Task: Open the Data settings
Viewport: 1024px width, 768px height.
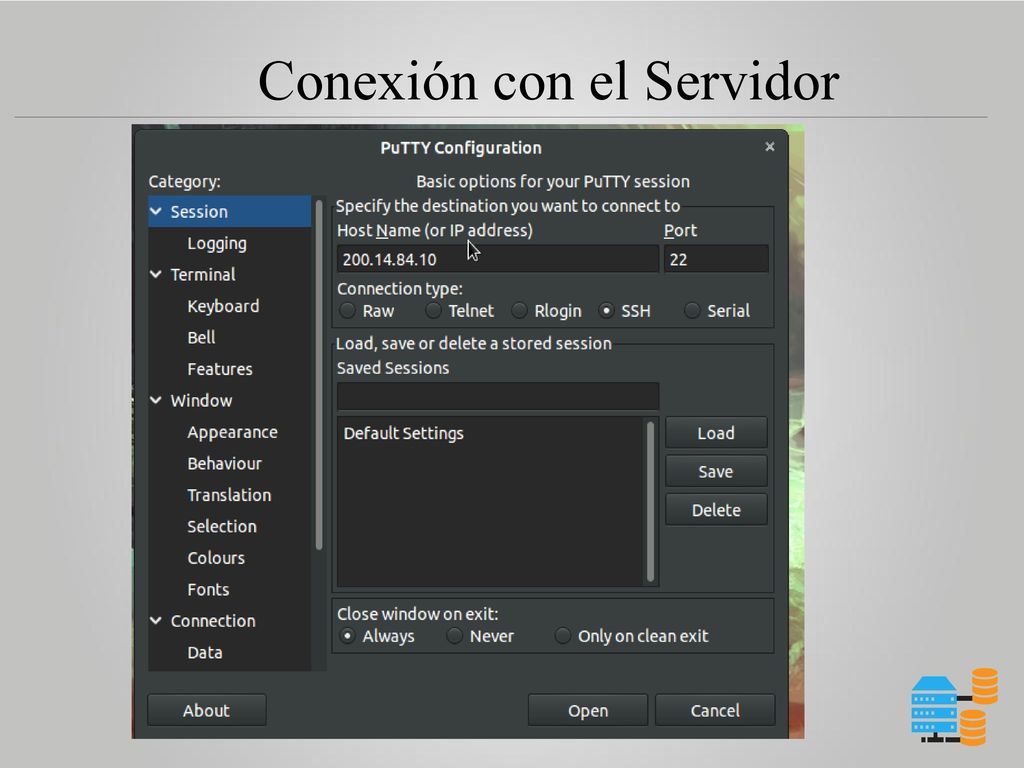Action: click(204, 652)
